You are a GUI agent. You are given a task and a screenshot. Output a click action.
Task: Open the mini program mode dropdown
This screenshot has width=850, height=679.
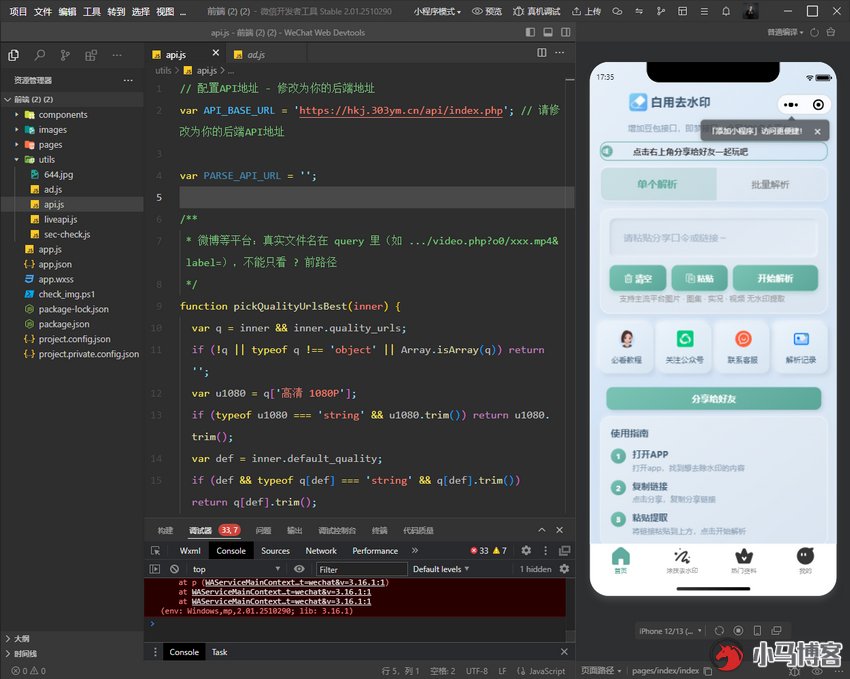[437, 11]
